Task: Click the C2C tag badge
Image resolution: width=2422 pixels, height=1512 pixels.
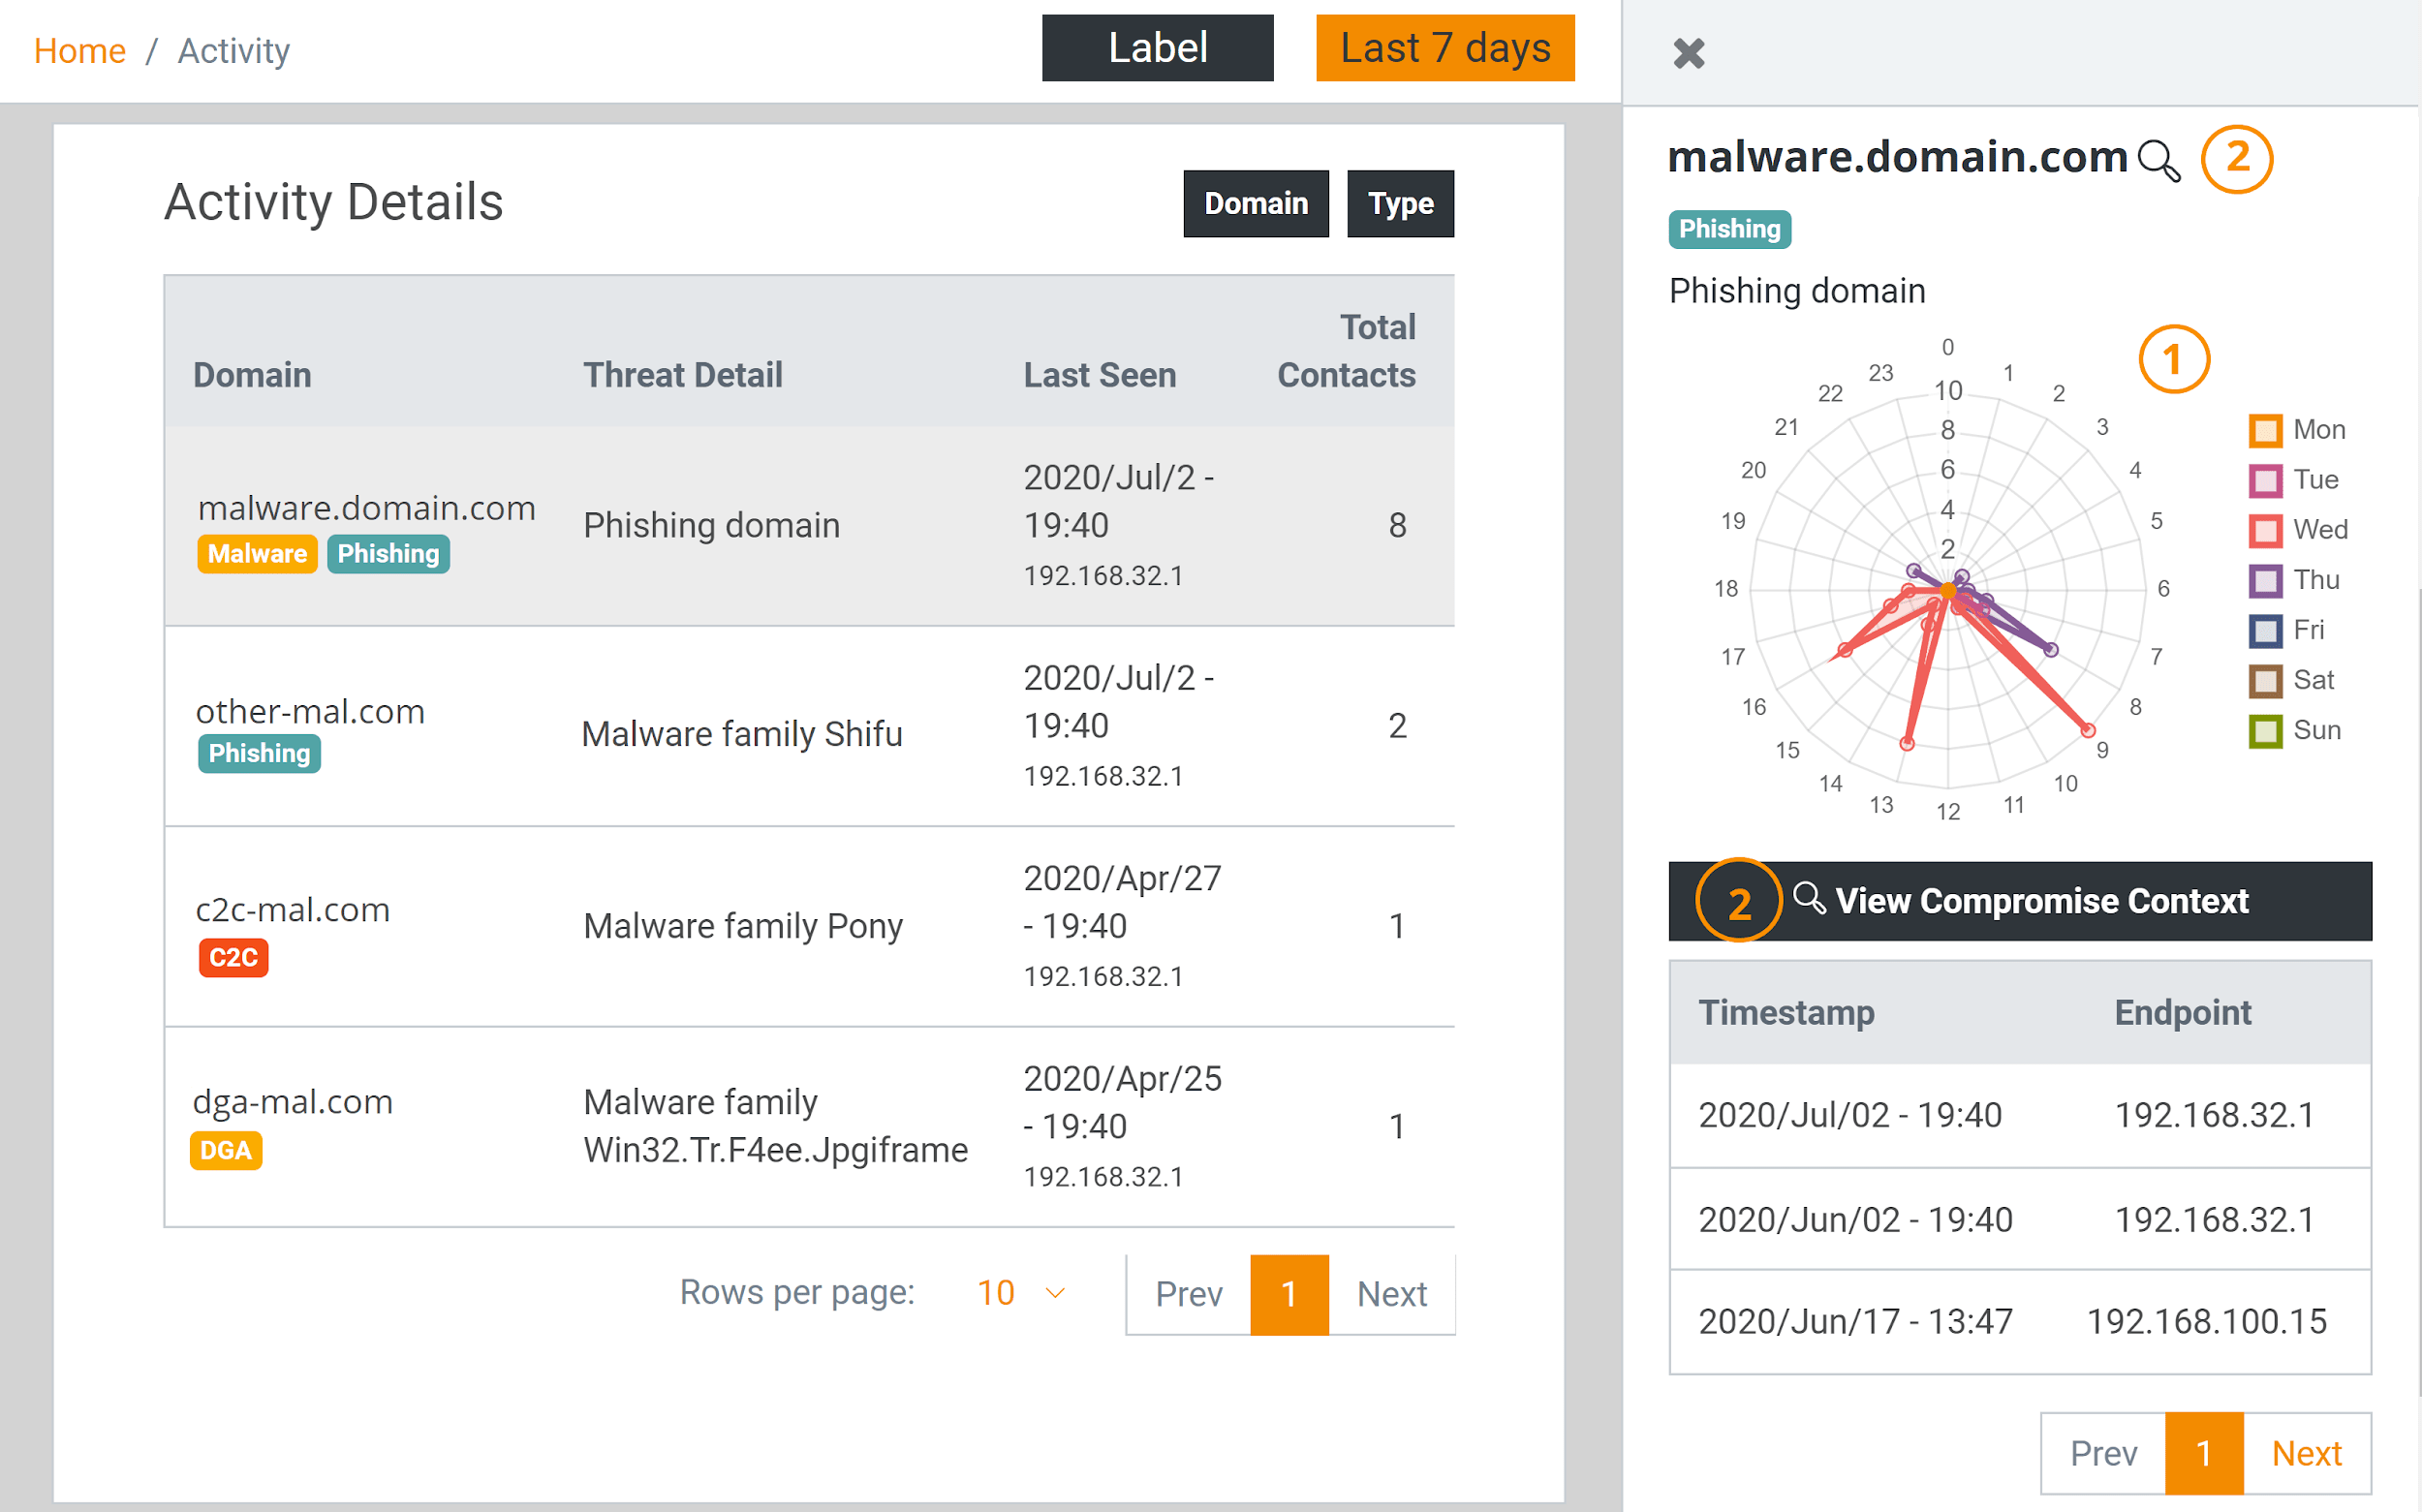Action: [233, 957]
